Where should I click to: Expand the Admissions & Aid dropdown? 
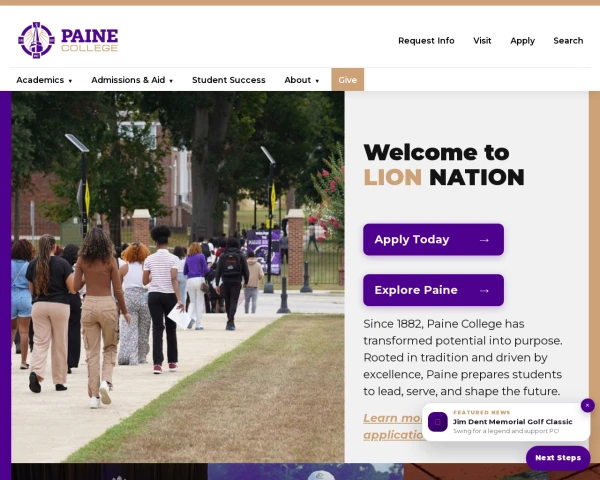click(132, 80)
